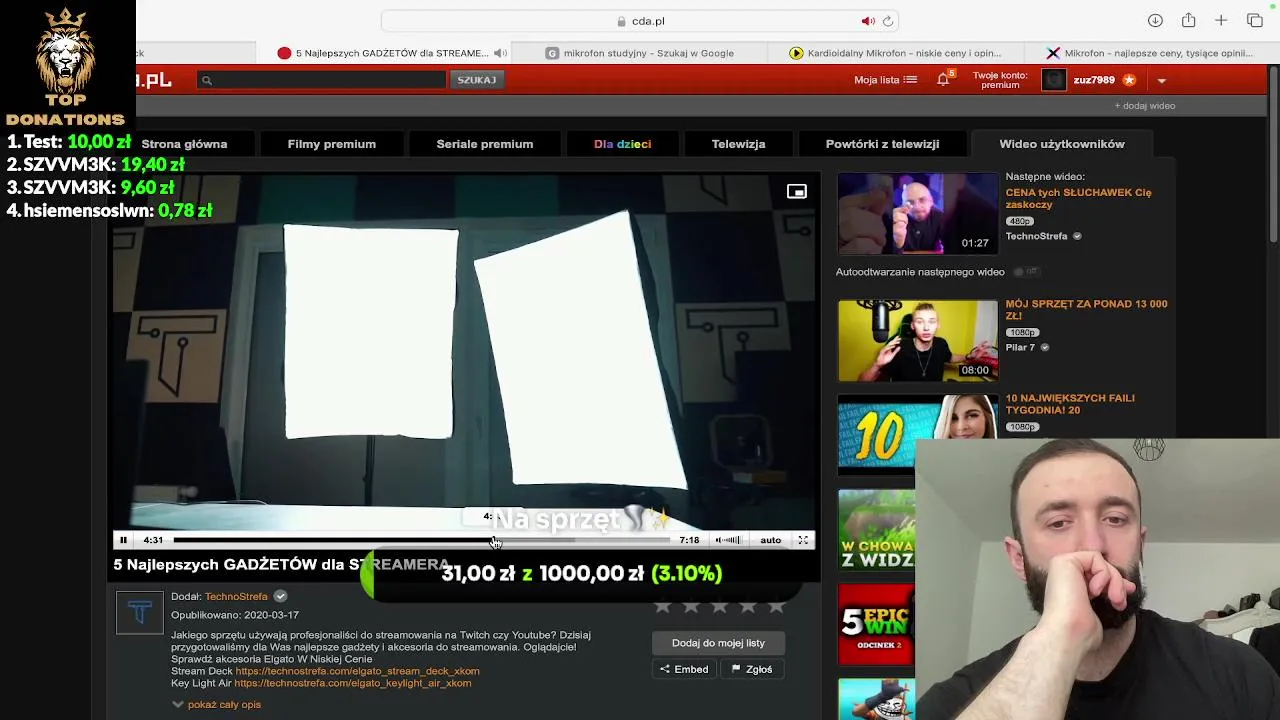Focus the cda.pl search field

321,80
